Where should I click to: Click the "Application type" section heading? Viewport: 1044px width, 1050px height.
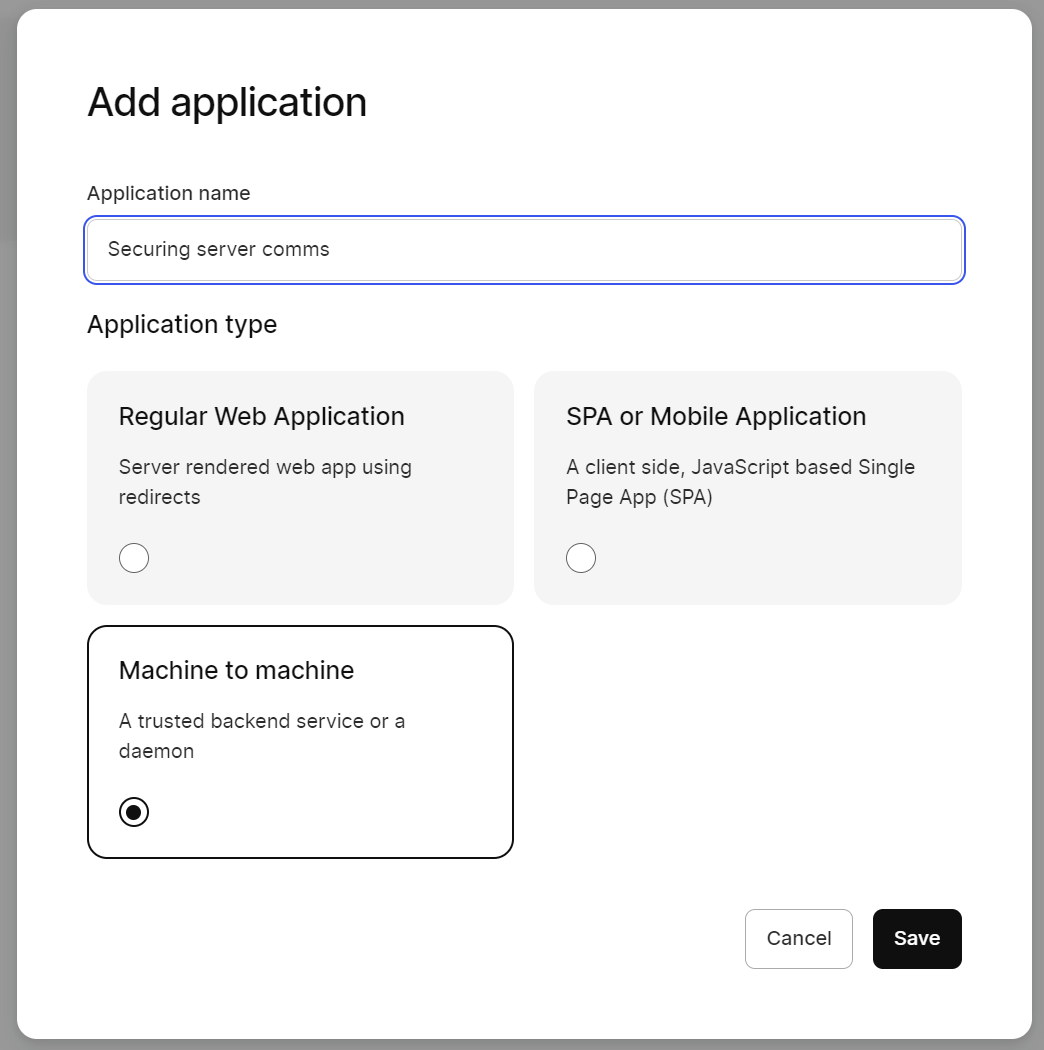[x=181, y=325]
